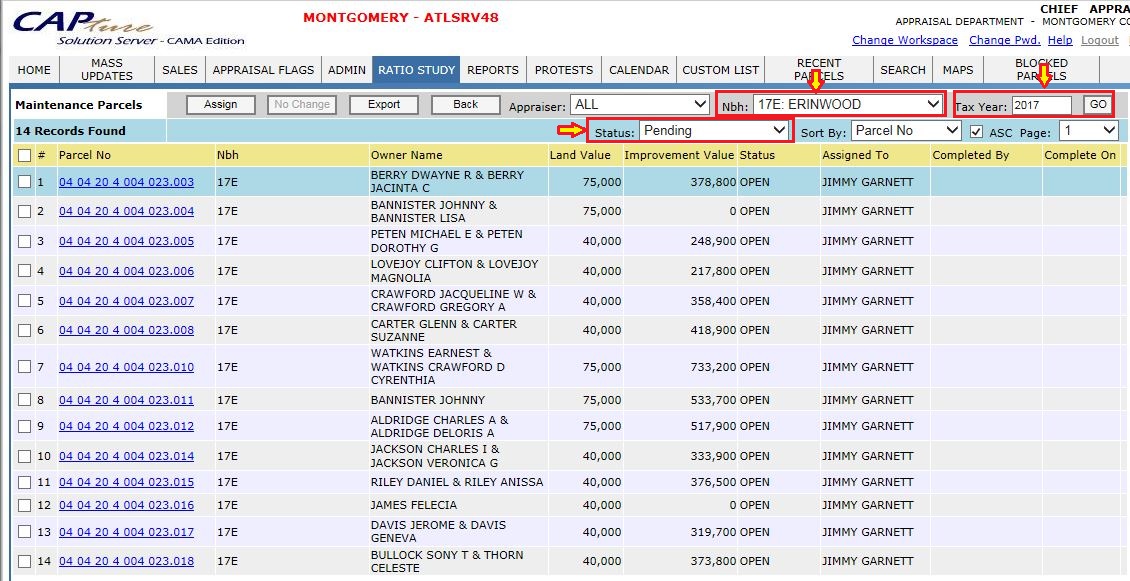Expand the Nbh neighborhood dropdown
This screenshot has width=1130, height=581.
846,104
